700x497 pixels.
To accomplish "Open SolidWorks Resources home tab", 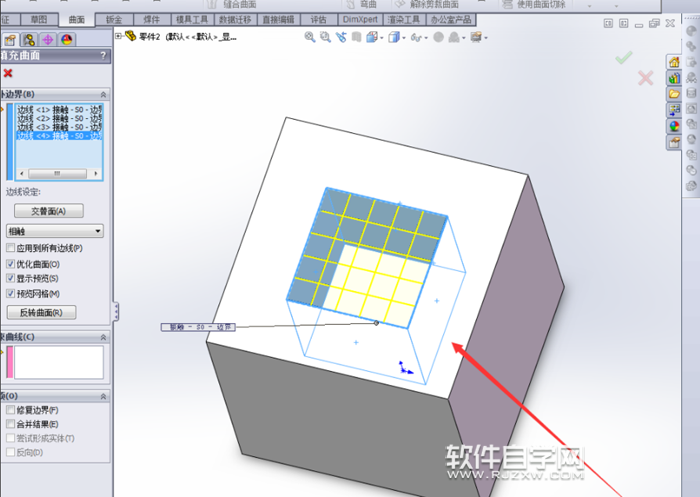I will [x=674, y=62].
